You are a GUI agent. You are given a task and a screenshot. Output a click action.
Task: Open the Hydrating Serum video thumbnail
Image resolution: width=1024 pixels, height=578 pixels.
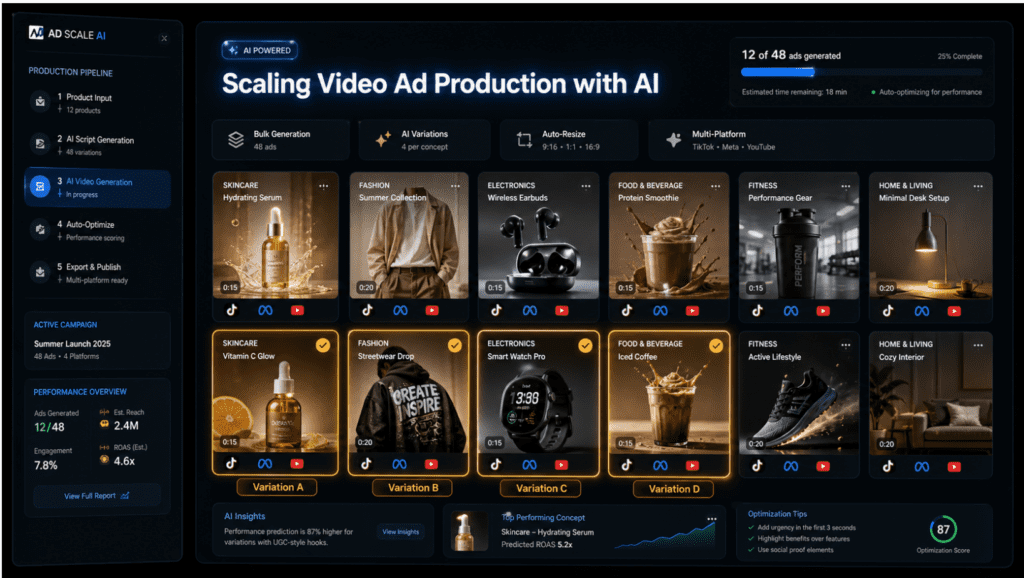pos(275,235)
